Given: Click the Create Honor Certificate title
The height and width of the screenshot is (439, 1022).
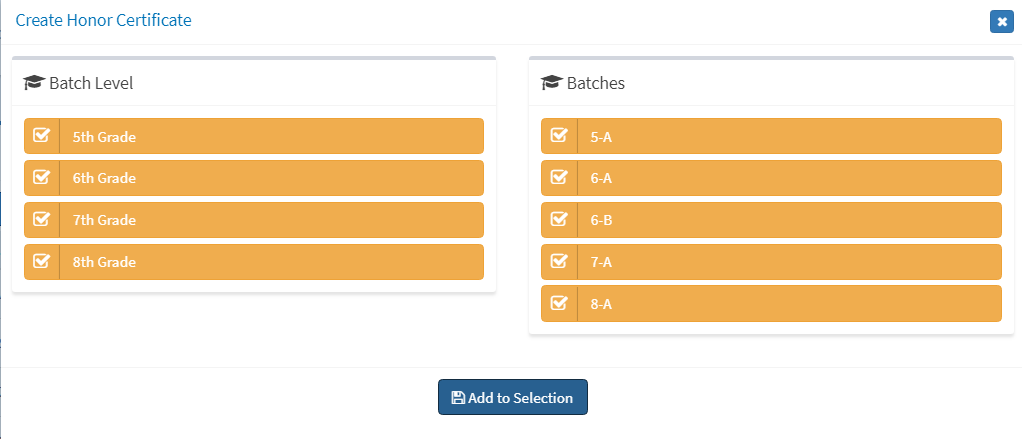Looking at the screenshot, I should 104,20.
